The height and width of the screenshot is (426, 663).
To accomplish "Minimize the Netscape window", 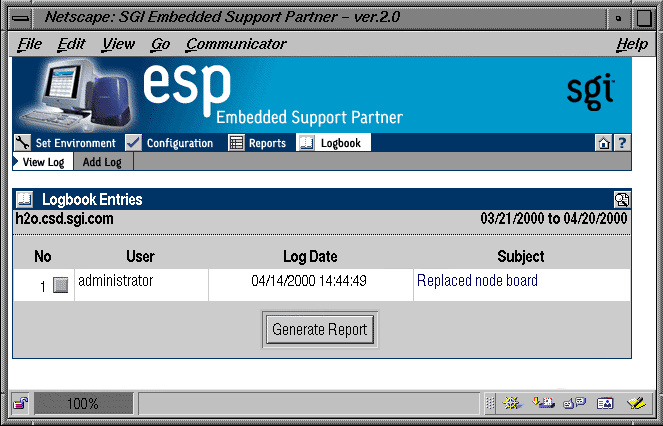I will click(x=619, y=18).
